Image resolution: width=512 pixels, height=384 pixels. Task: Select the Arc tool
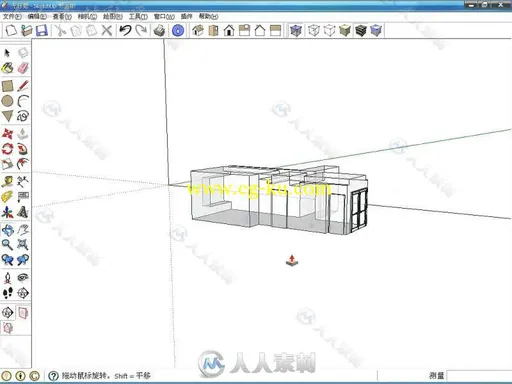pyautogui.click(x=23, y=101)
